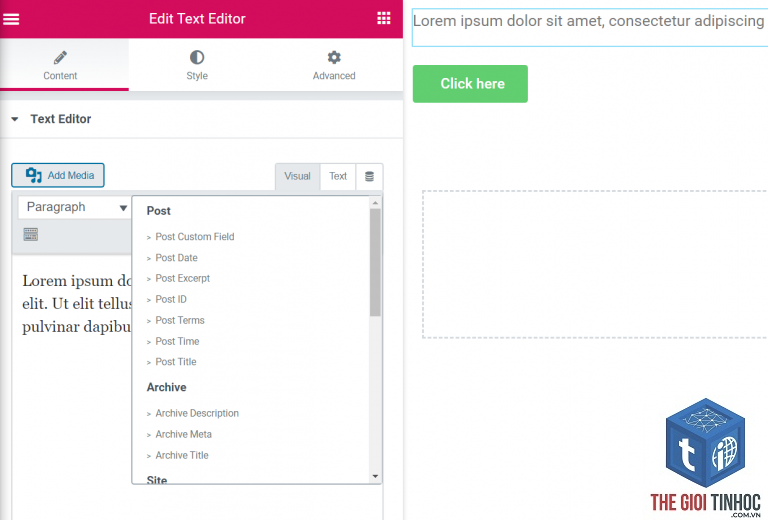Image resolution: width=768 pixels, height=520 pixels.
Task: Switch to the Visual editor tab
Action: (297, 176)
